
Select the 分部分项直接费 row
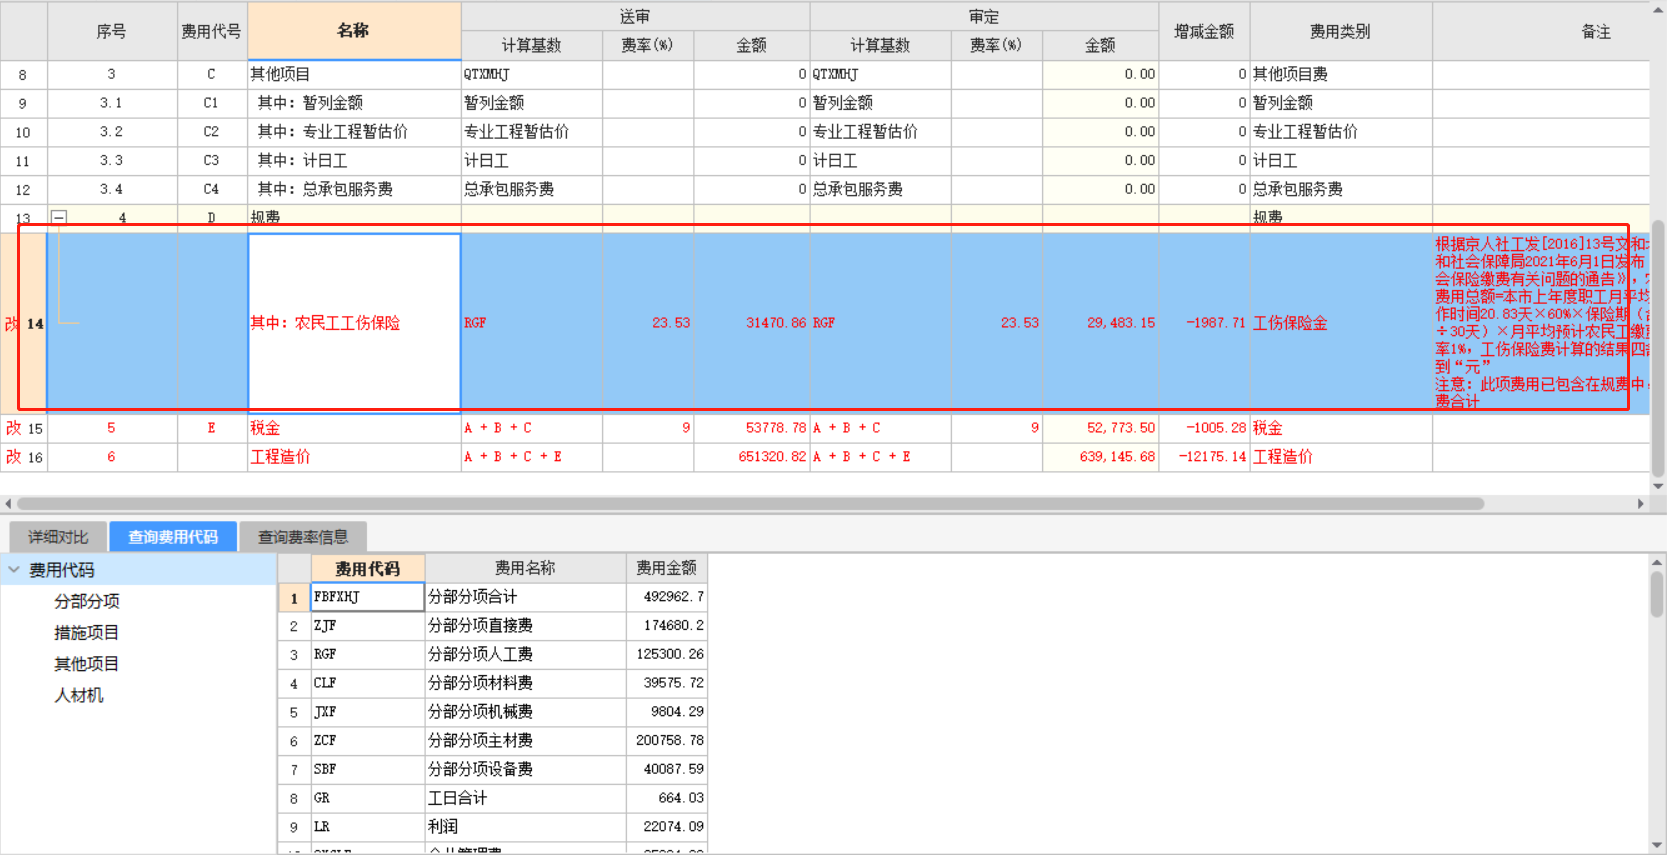(x=493, y=626)
